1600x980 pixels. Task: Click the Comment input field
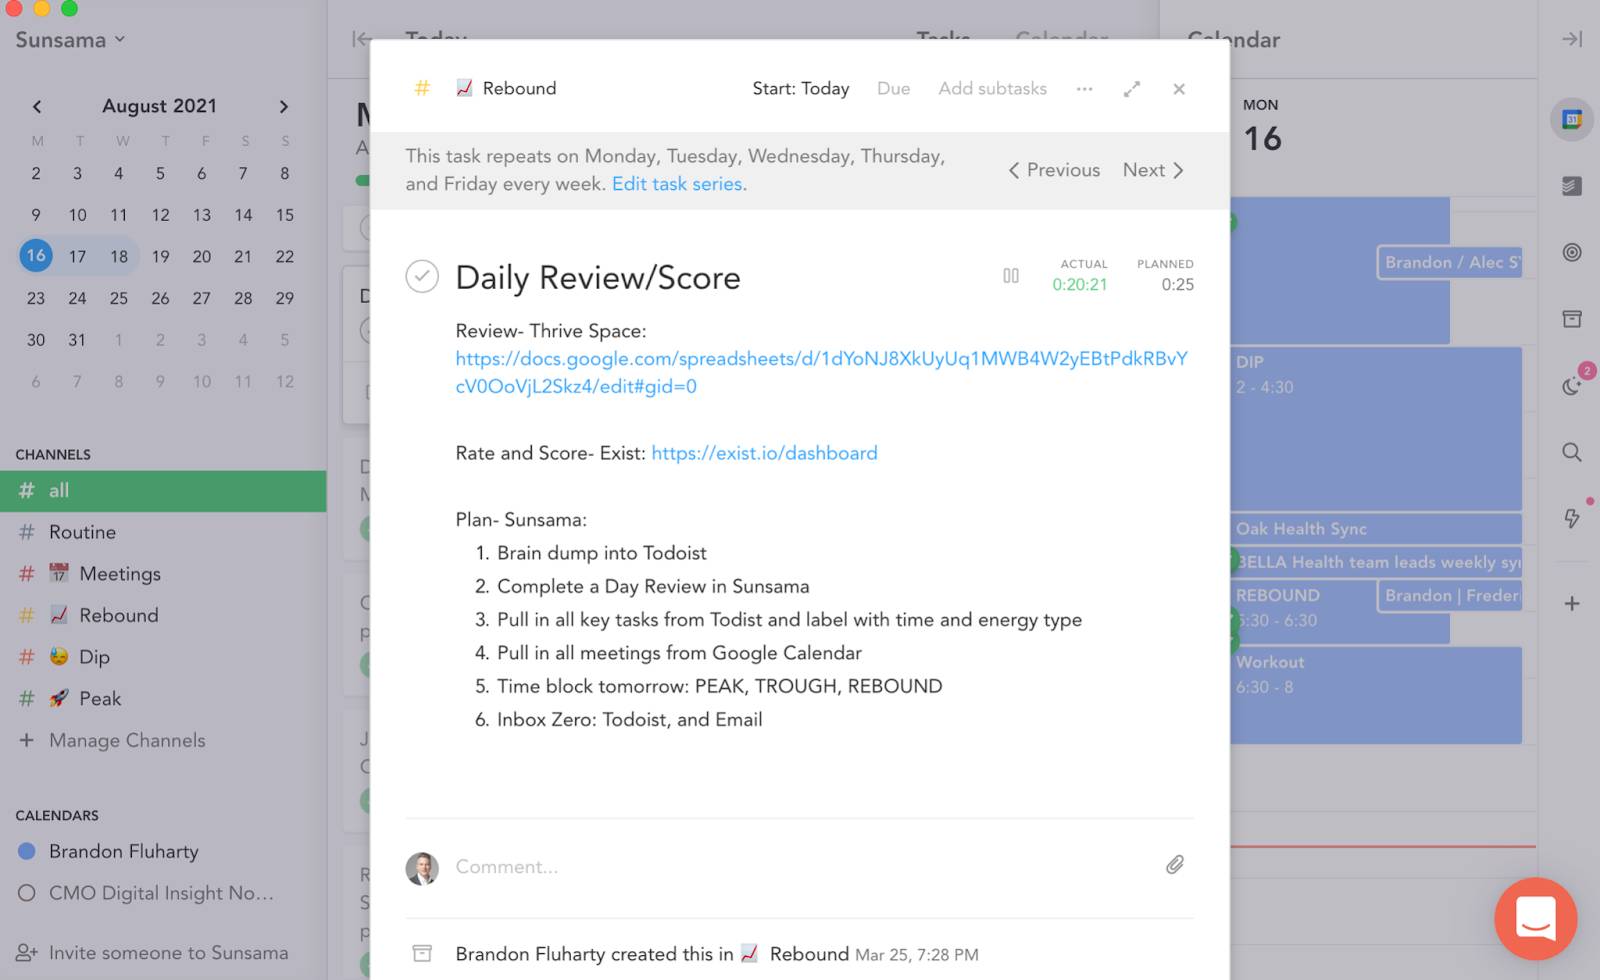pyautogui.click(x=800, y=867)
